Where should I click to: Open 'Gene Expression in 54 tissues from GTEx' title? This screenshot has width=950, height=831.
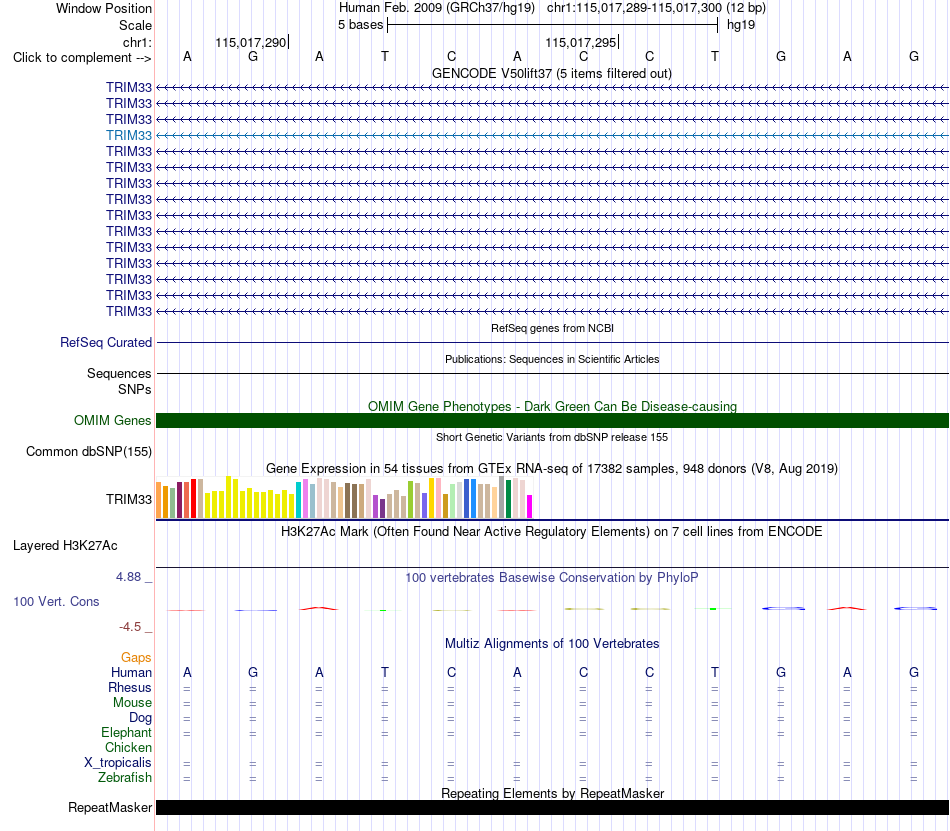coord(552,468)
